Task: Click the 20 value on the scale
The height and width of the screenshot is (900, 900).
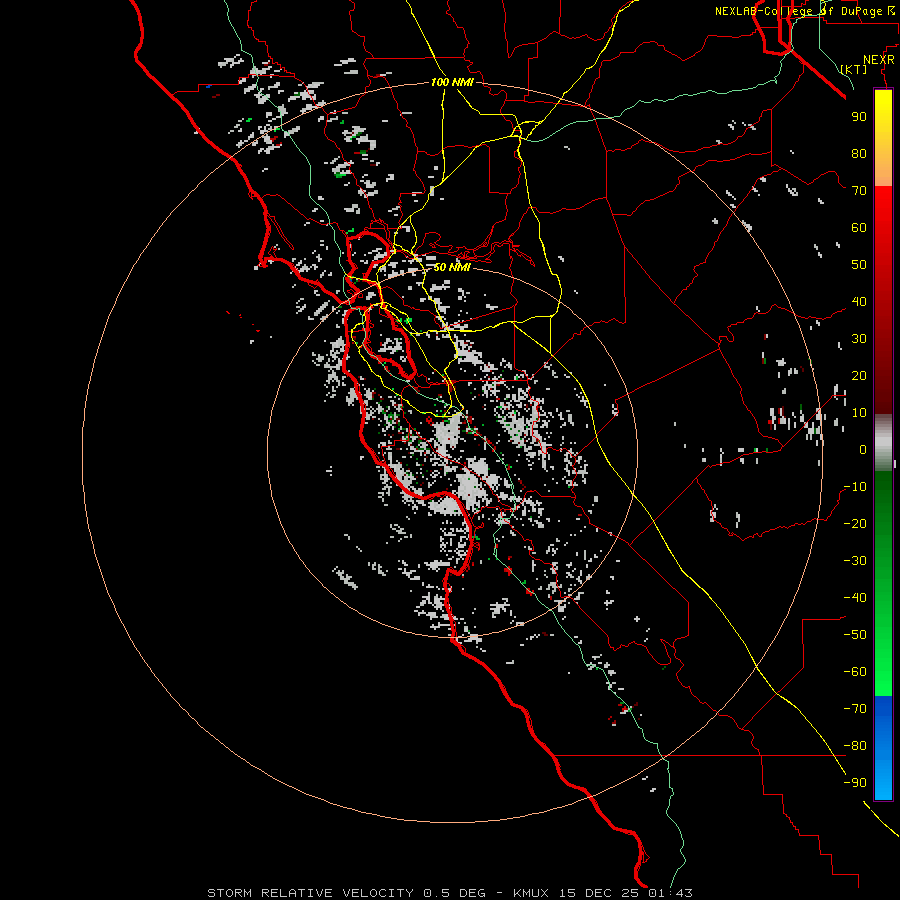Action: click(x=859, y=376)
